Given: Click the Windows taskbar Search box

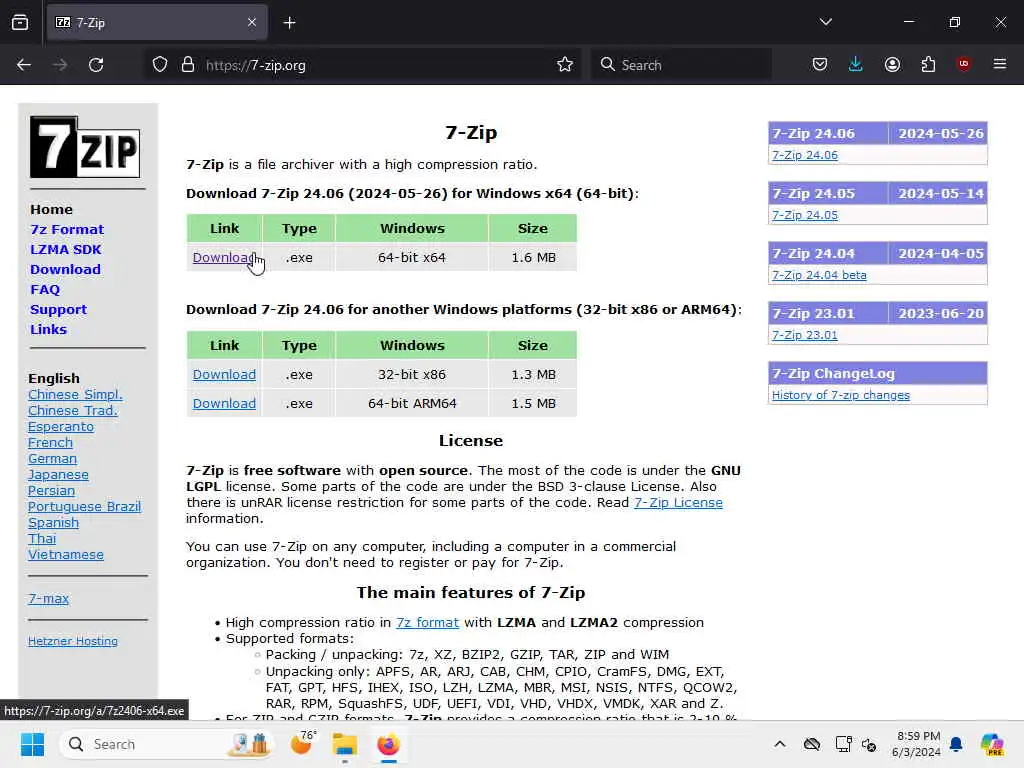Looking at the screenshot, I should click(168, 744).
